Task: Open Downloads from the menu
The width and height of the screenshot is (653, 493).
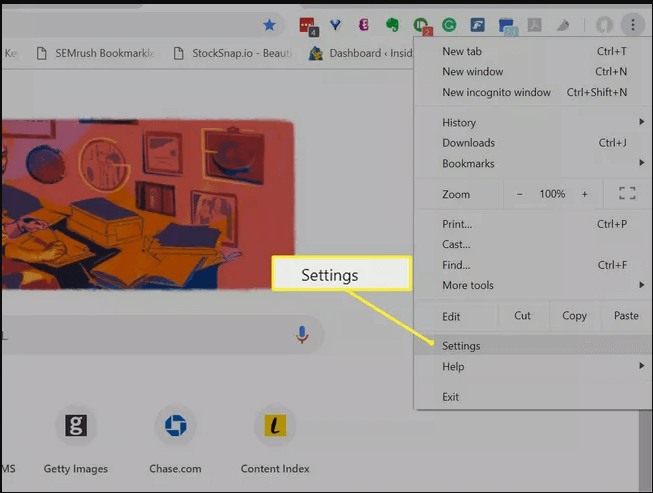Action: coord(534,143)
